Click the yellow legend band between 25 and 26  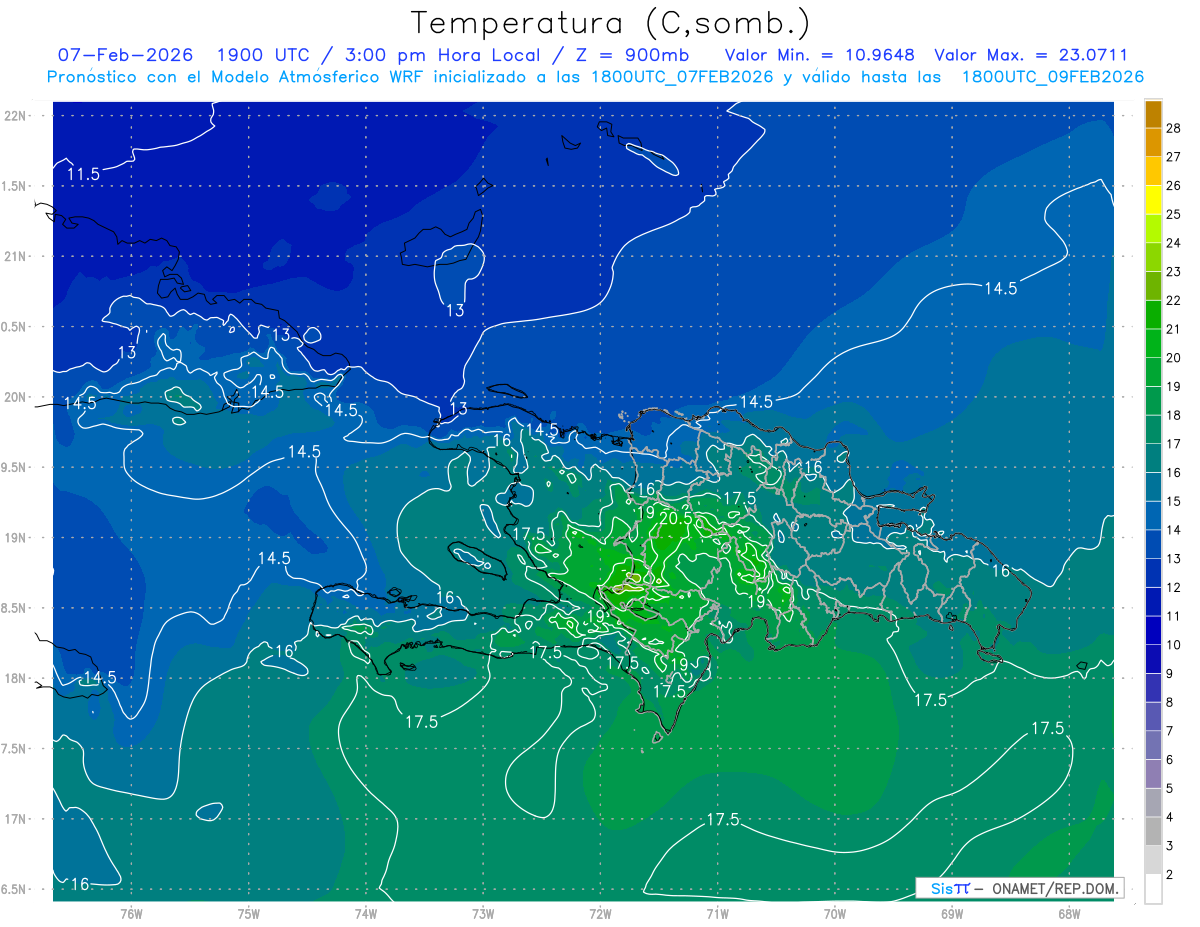pyautogui.click(x=1153, y=200)
